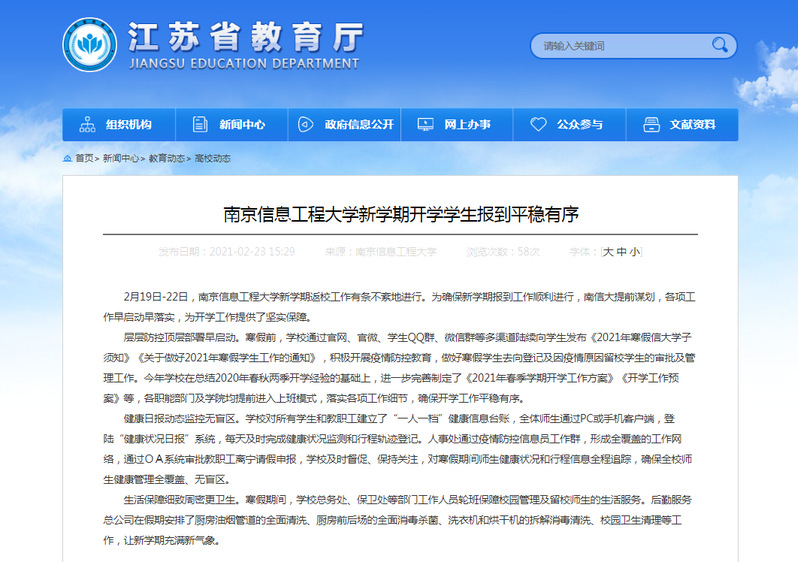Open the 组织机构 menu item
Image resolution: width=798 pixels, height=562 pixels.
click(x=129, y=125)
